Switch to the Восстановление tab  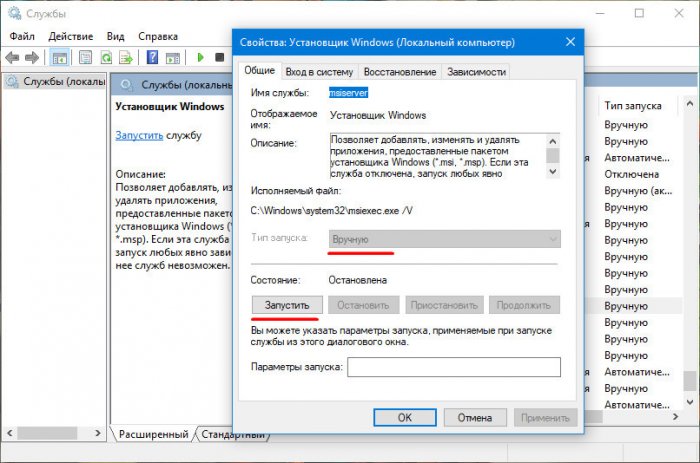[x=400, y=72]
